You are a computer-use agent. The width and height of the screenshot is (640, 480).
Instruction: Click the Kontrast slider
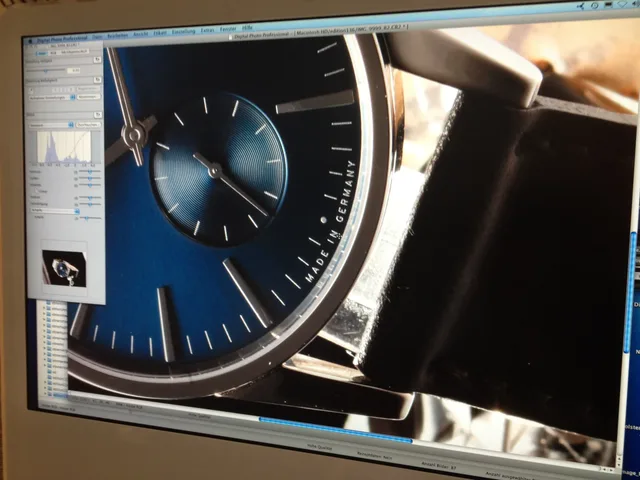(x=89, y=172)
